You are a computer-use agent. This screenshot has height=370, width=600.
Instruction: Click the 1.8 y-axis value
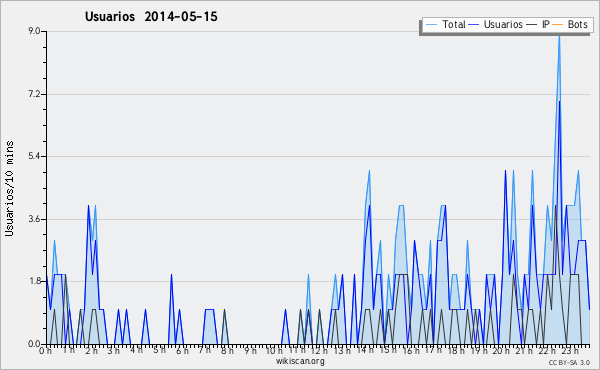pyautogui.click(x=34, y=281)
